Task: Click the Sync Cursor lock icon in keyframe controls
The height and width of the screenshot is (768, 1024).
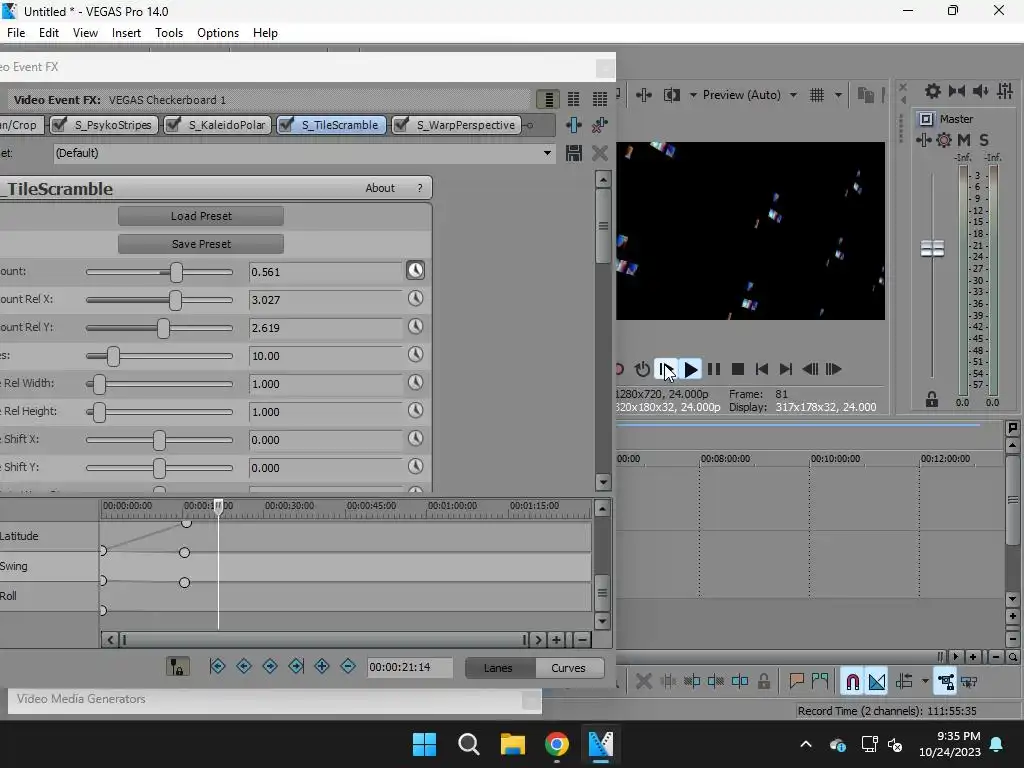Action: [x=177, y=667]
